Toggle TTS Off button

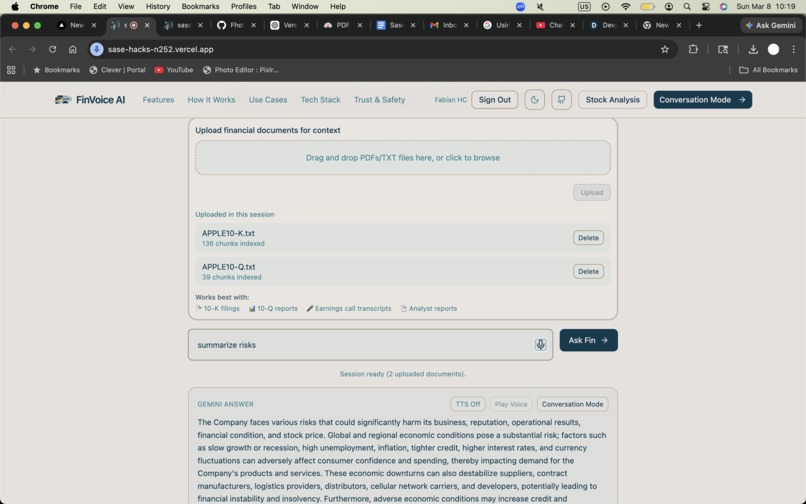[468, 404]
